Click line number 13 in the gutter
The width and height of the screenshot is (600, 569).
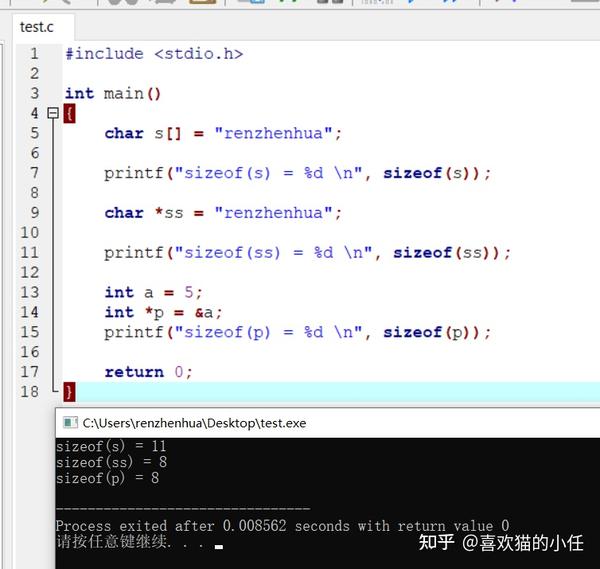pyautogui.click(x=30, y=292)
